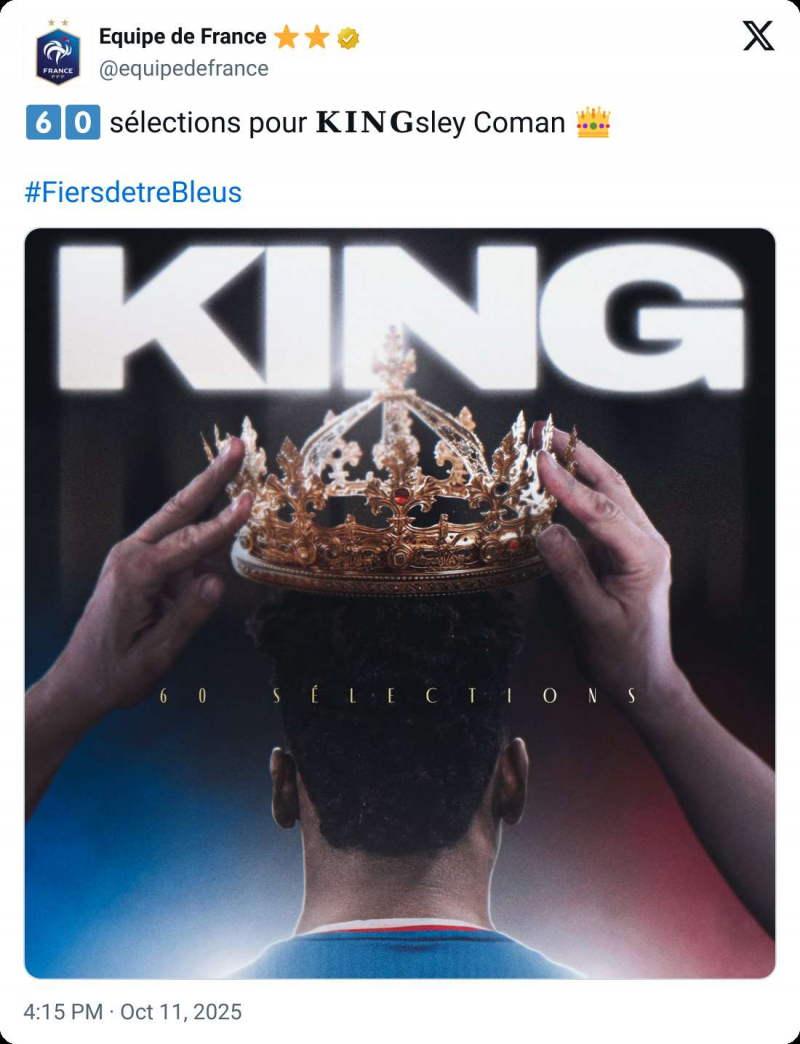The height and width of the screenshot is (1044, 800).
Task: Click the X logo icon
Action: point(758,36)
